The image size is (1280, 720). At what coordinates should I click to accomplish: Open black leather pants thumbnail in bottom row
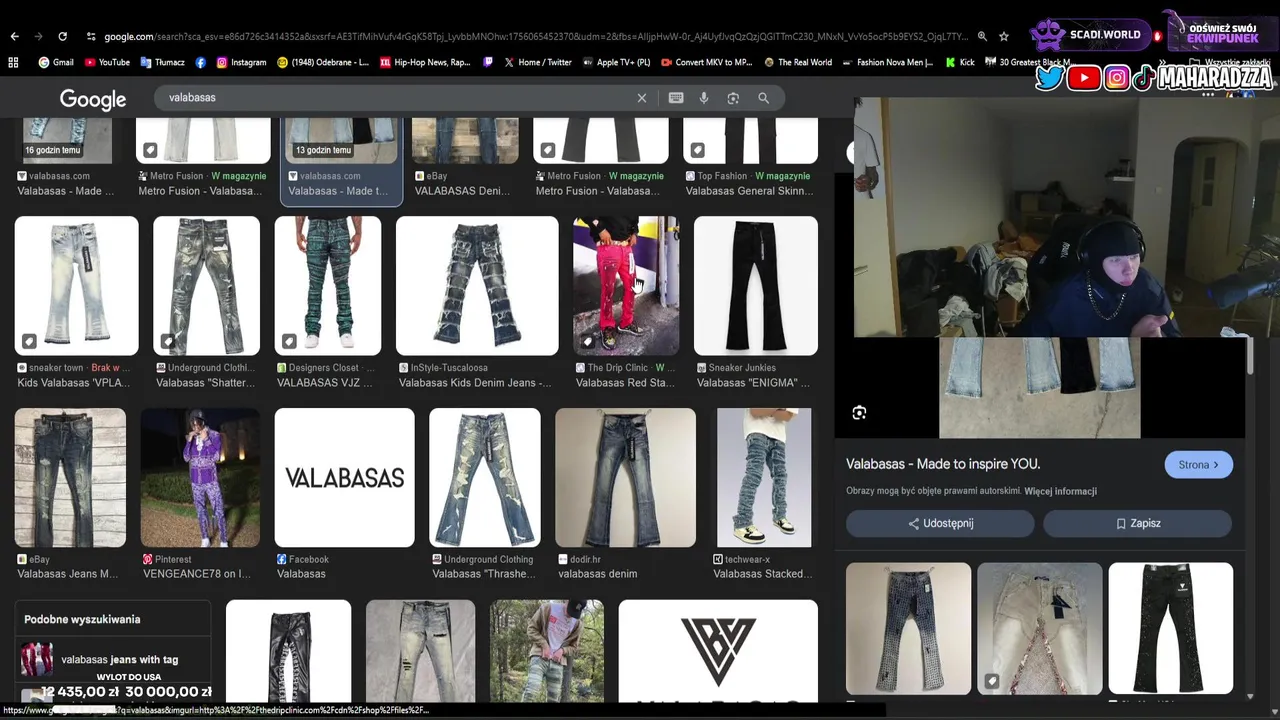288,651
